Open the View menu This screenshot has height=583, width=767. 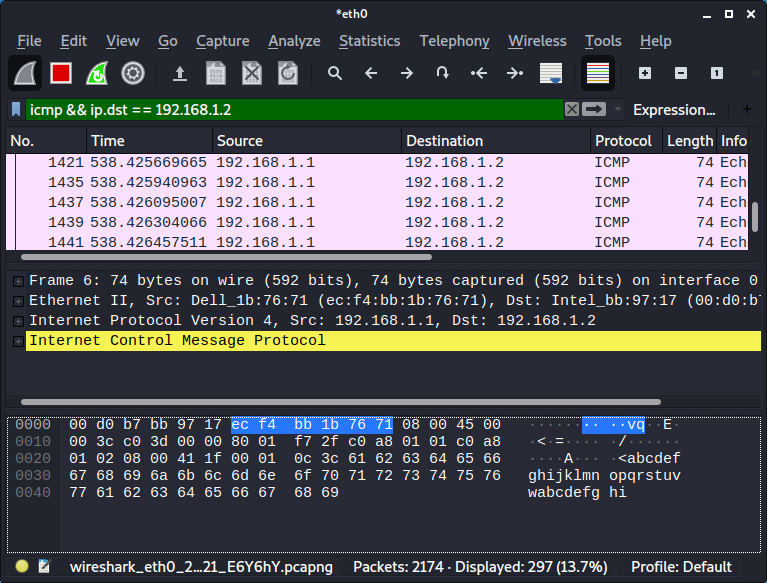pyautogui.click(x=123, y=41)
